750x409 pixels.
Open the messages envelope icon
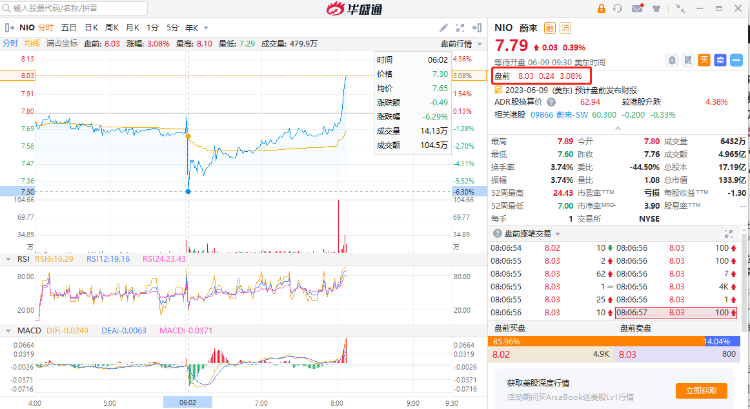click(x=637, y=8)
